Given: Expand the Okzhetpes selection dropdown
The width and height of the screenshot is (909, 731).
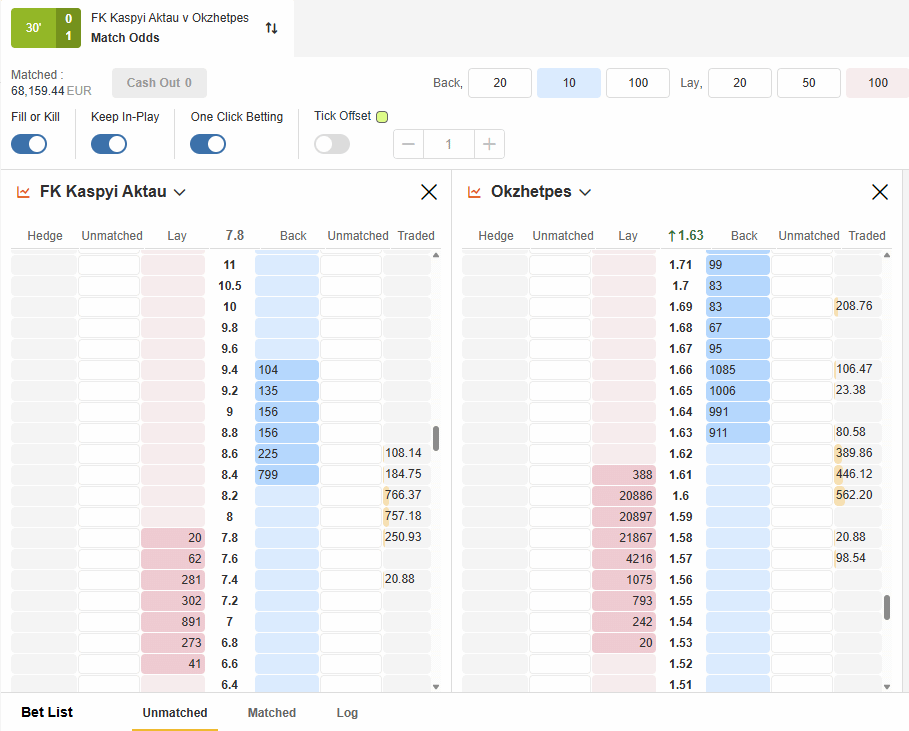Looking at the screenshot, I should 586,192.
